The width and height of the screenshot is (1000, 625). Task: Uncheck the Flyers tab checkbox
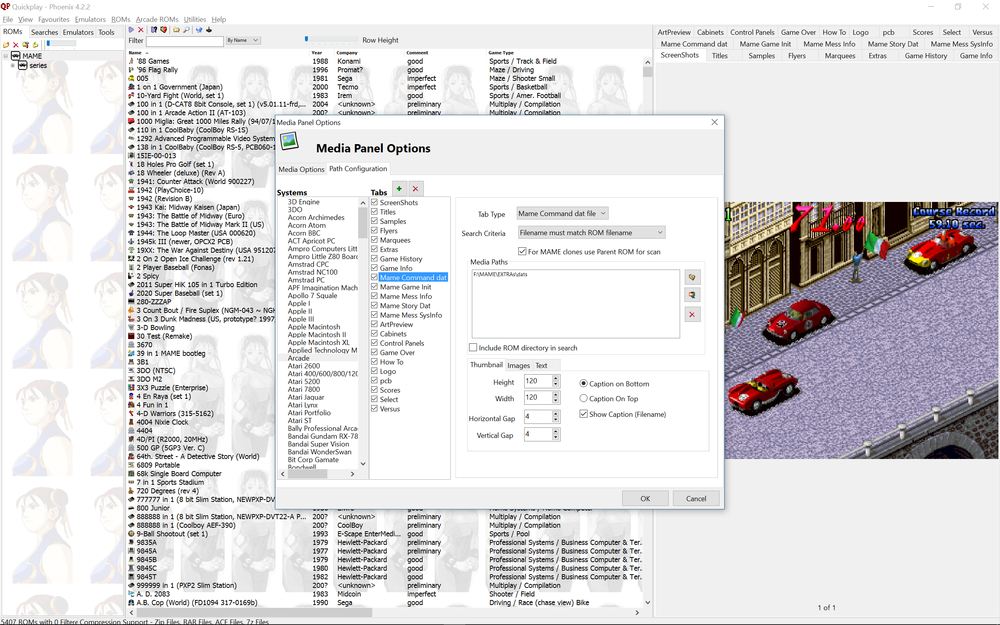click(x=375, y=230)
